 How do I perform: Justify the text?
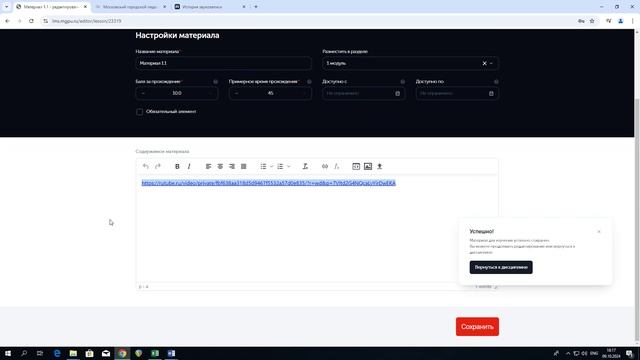coord(244,166)
